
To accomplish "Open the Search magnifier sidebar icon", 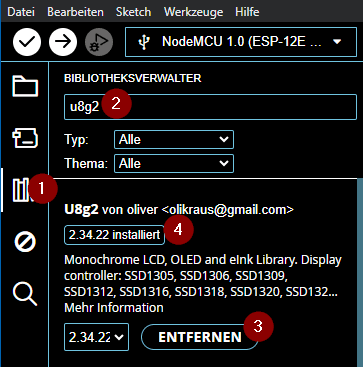I will tap(25, 294).
